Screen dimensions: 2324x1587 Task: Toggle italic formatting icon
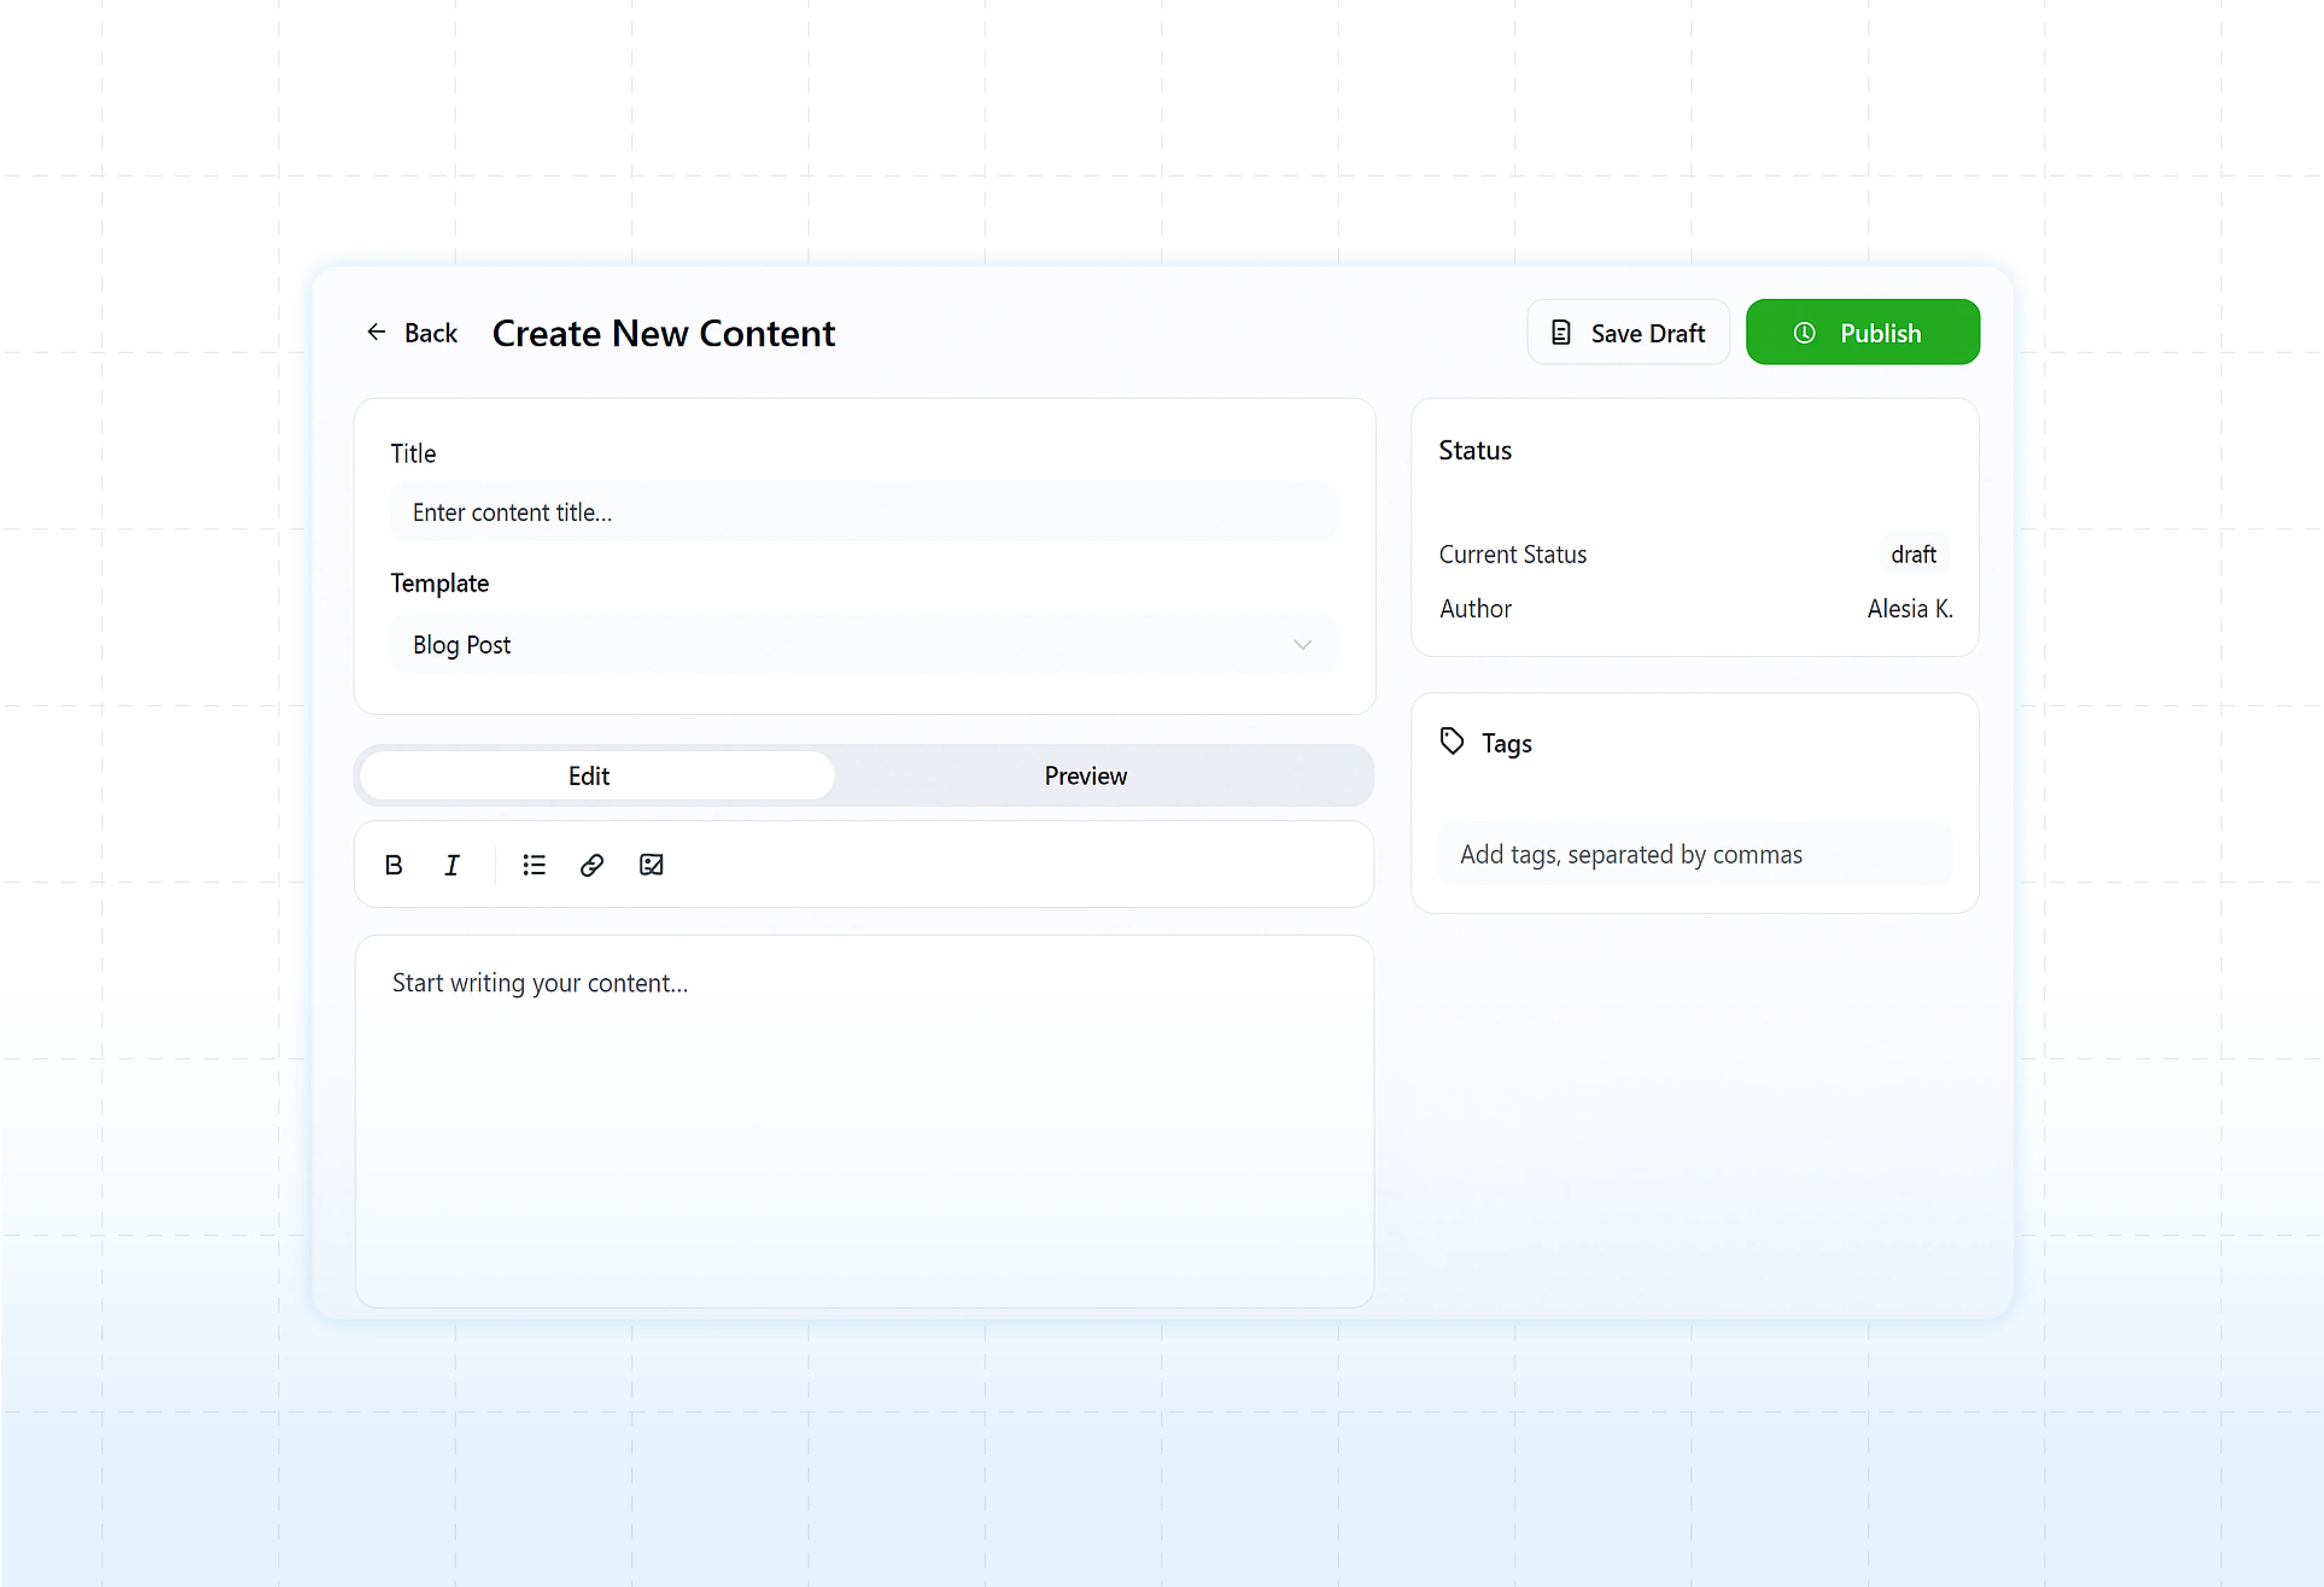[452, 865]
